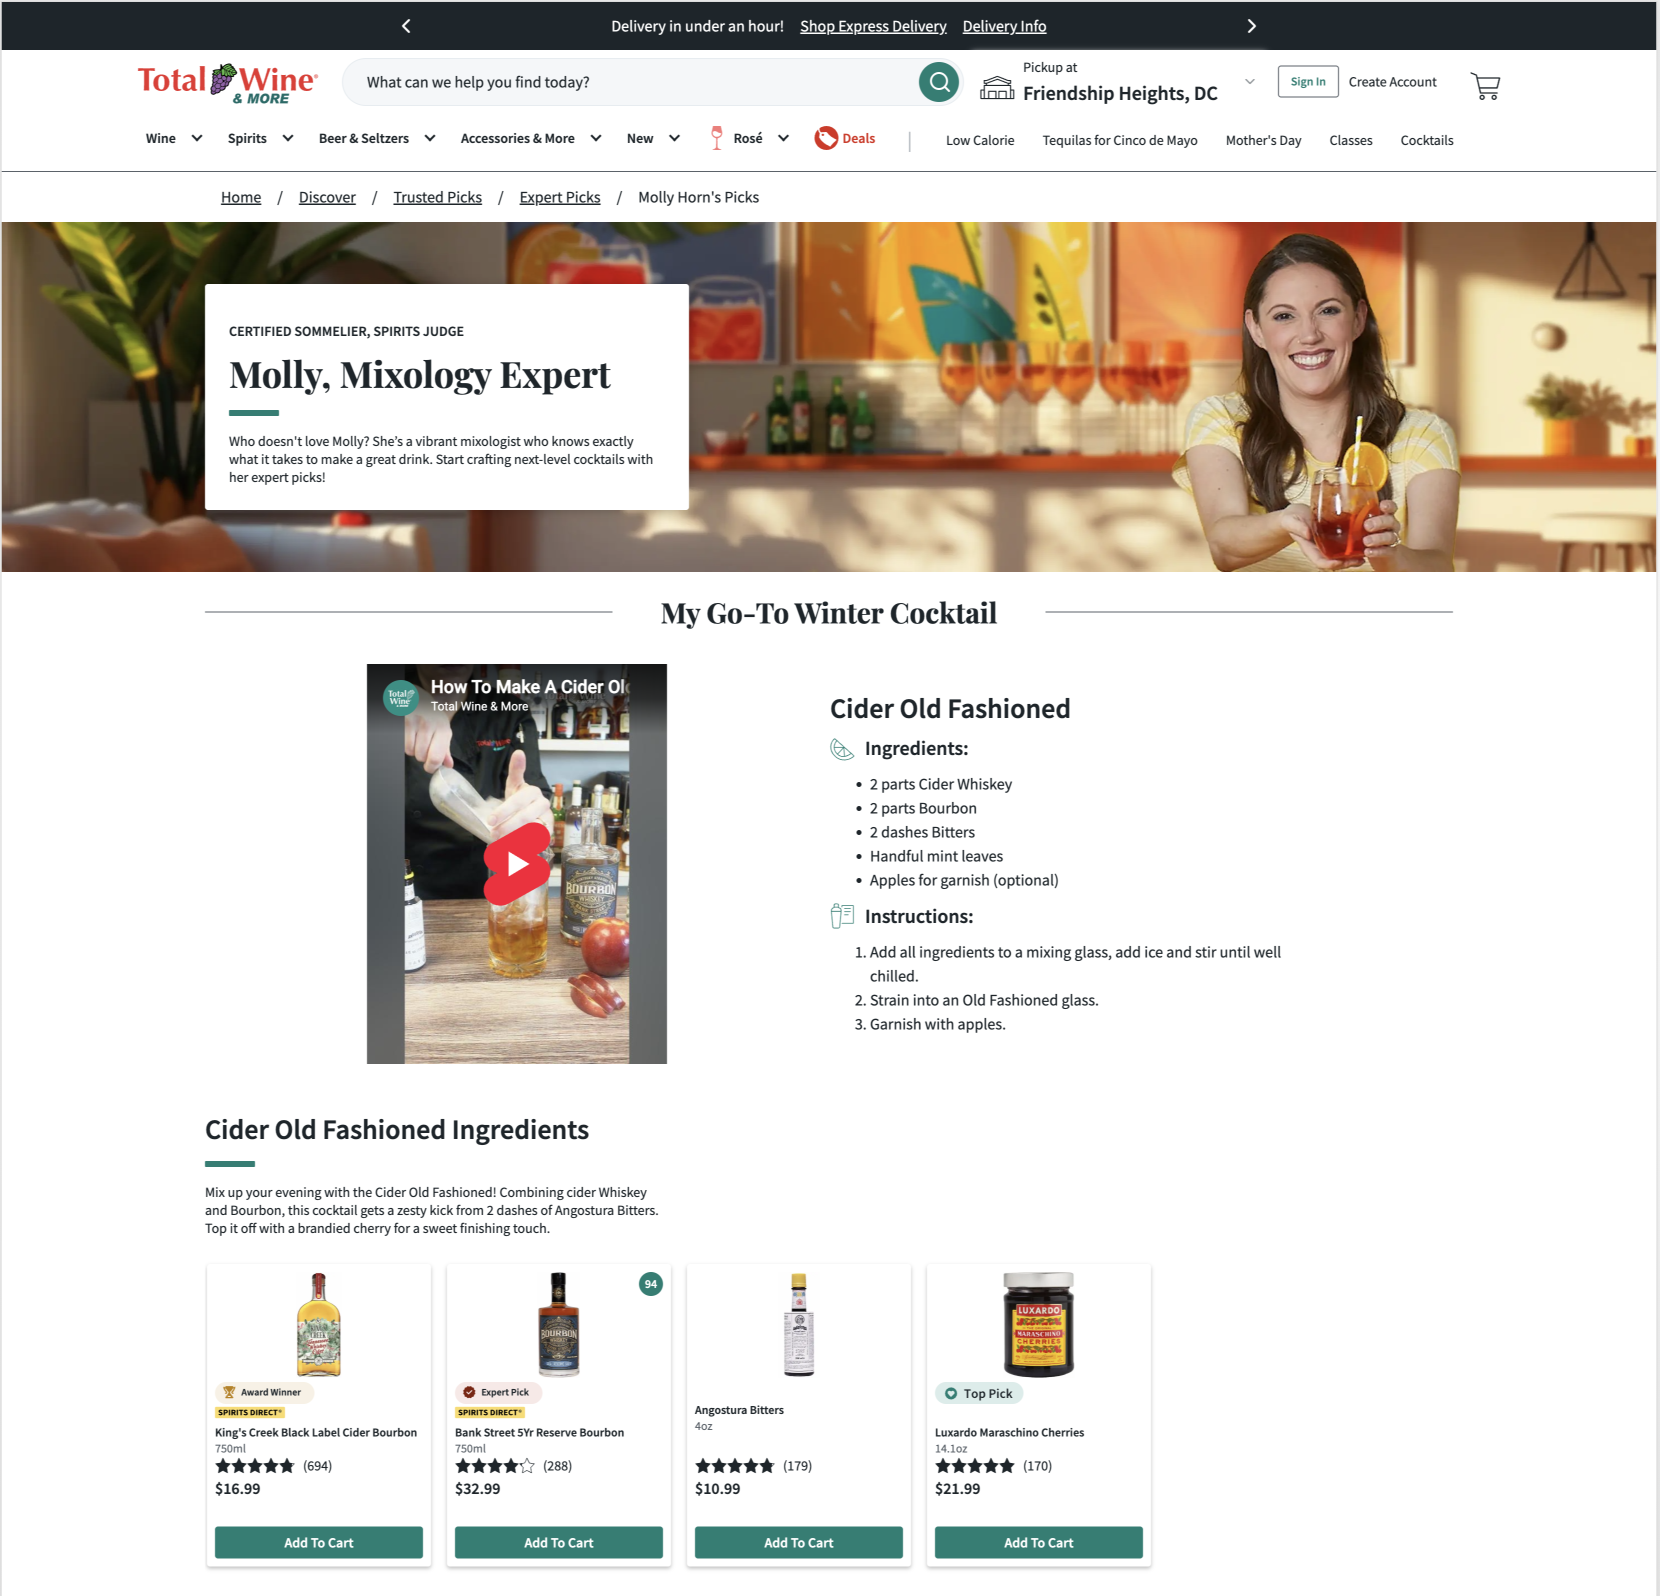Screen dimensions: 1660x1596
Task: Click the (694) review count
Action: point(317,1466)
